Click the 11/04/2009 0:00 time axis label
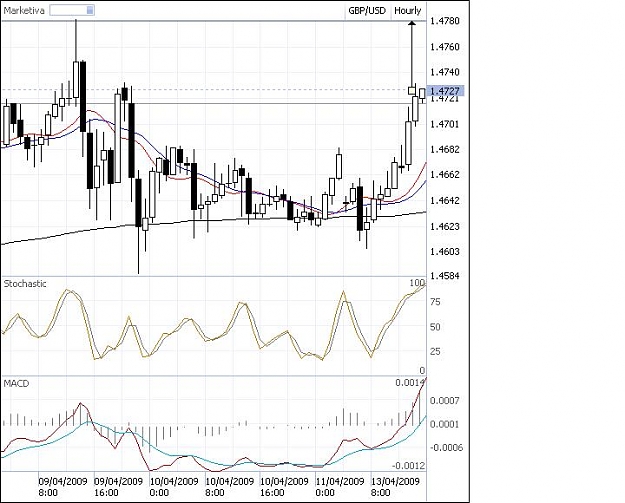 coord(340,487)
